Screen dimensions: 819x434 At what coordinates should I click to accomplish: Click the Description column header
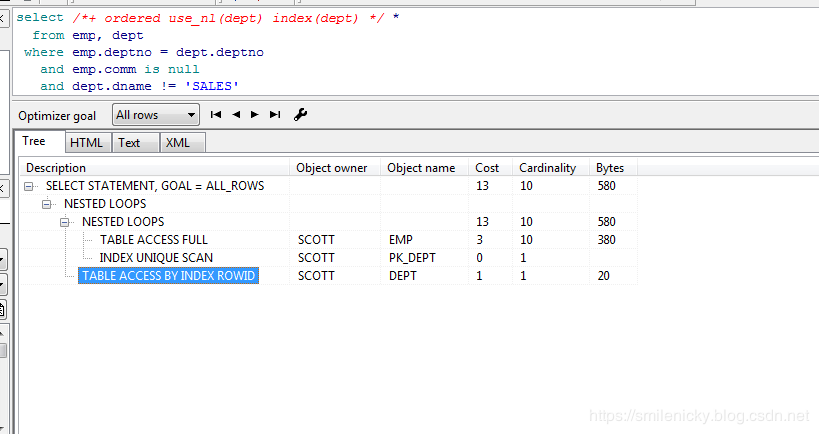pos(155,168)
